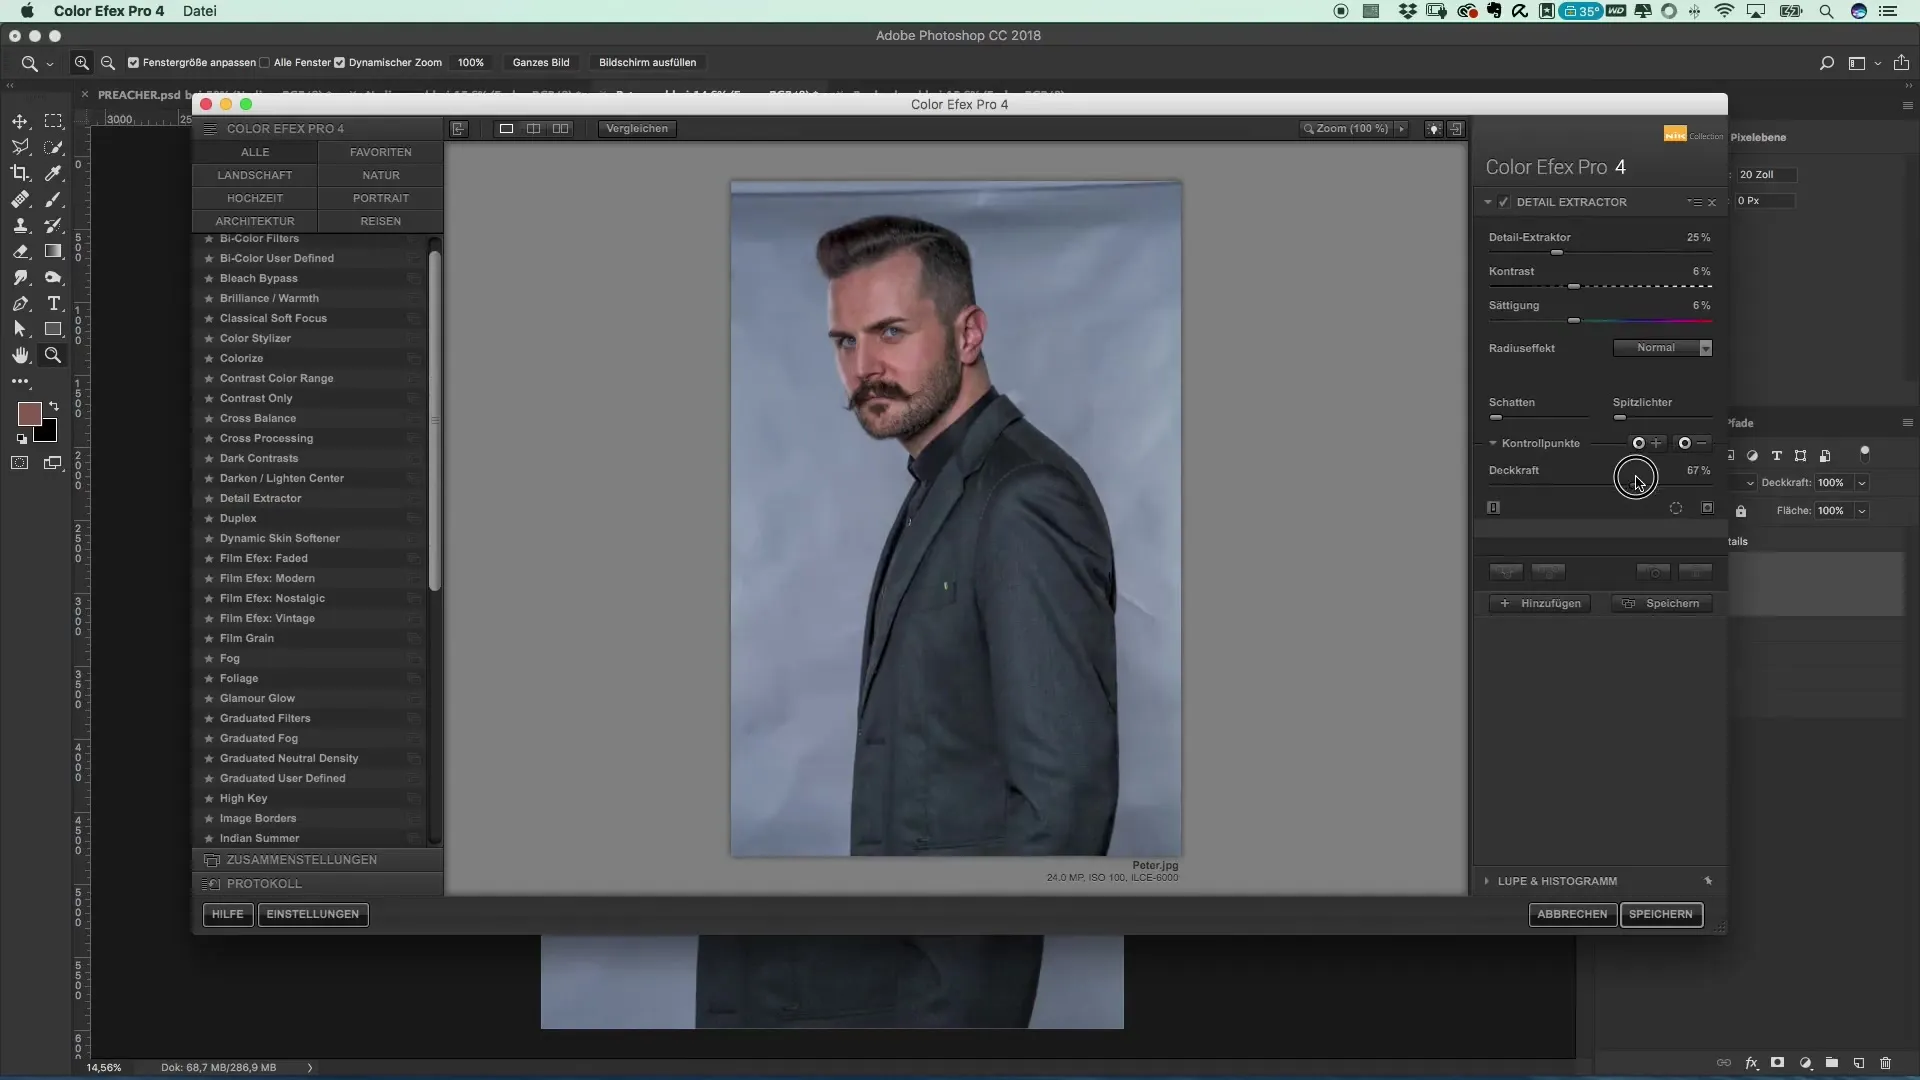This screenshot has width=1920, height=1080.
Task: Click the Abbrechen button
Action: click(x=1572, y=914)
